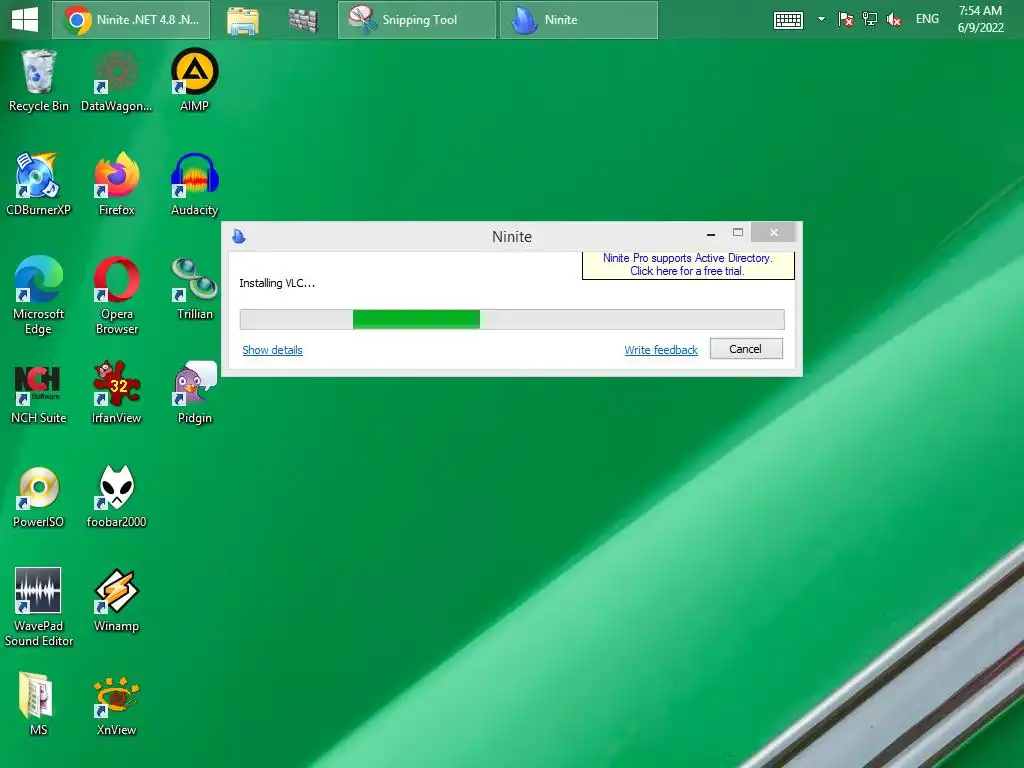Viewport: 1024px width, 768px height.
Task: Click the Write feedback link
Action: [x=661, y=350]
